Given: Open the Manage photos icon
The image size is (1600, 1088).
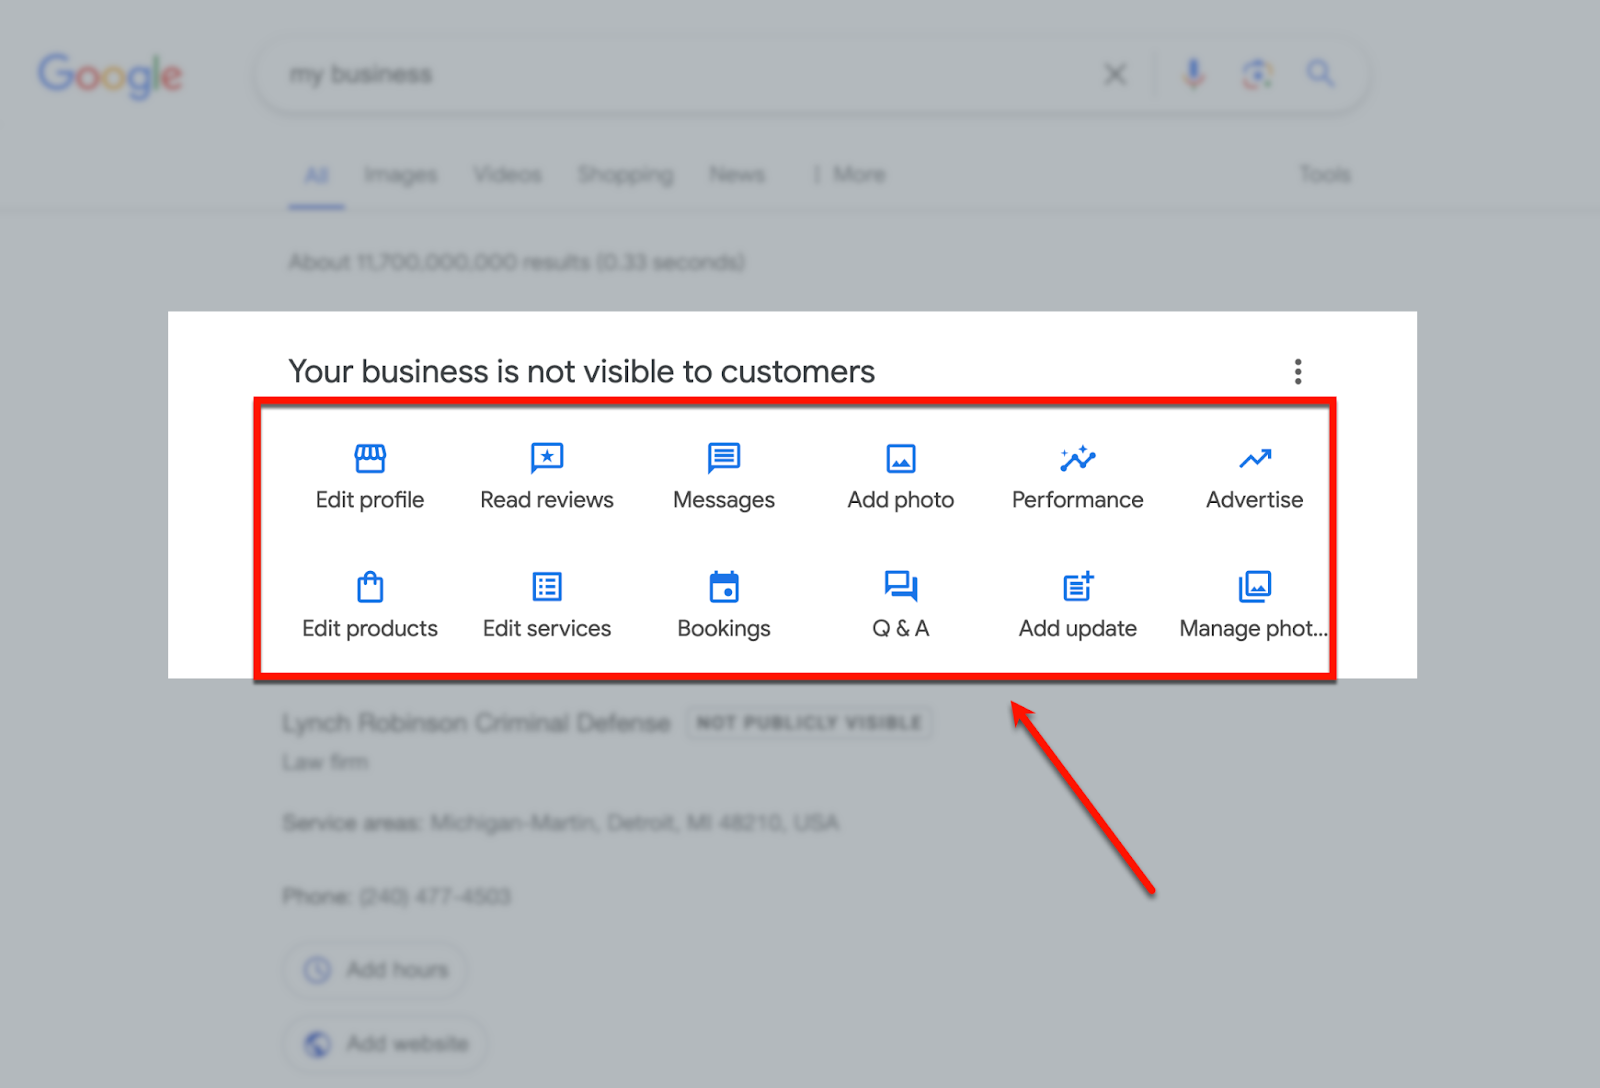Looking at the screenshot, I should (x=1254, y=587).
